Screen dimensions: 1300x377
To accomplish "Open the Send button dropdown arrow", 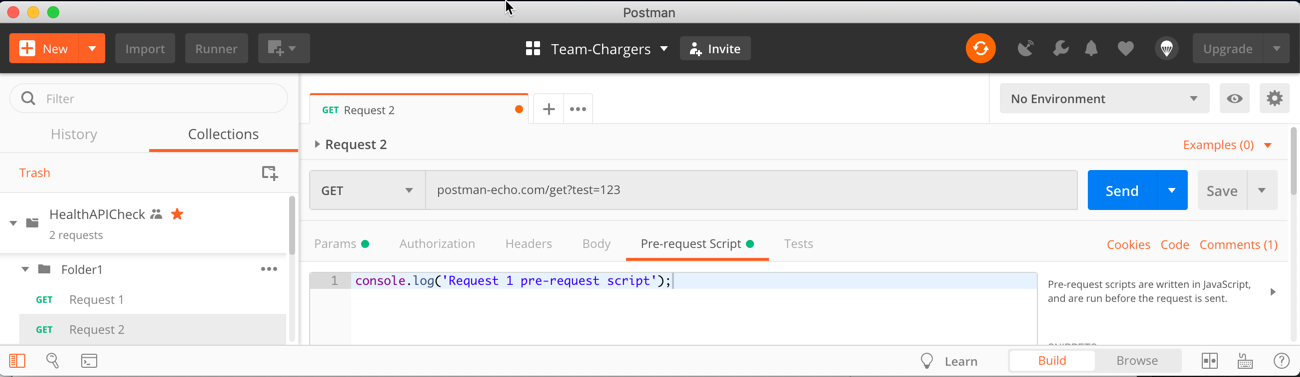I will coord(1172,190).
